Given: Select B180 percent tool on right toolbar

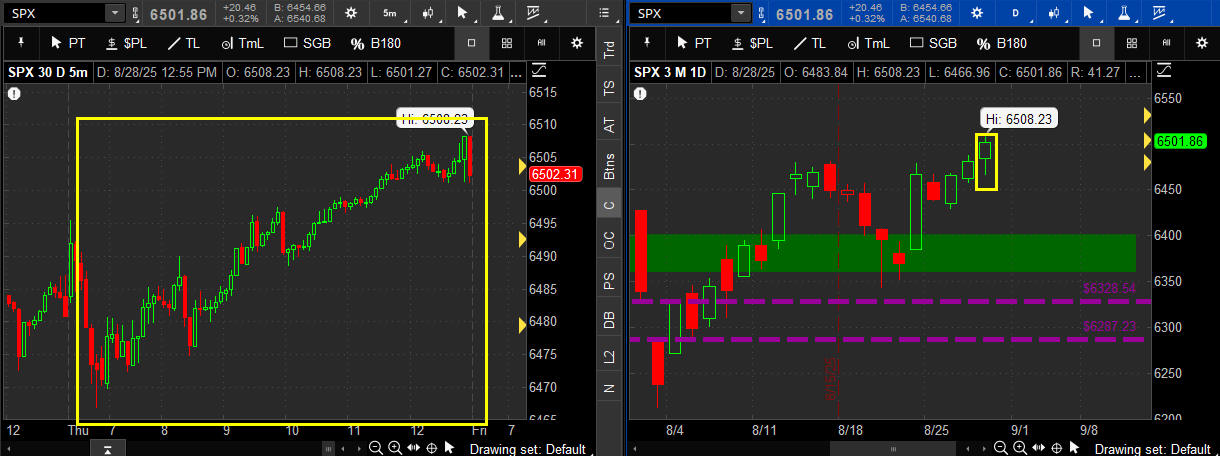Looking at the screenshot, I should [x=1001, y=43].
